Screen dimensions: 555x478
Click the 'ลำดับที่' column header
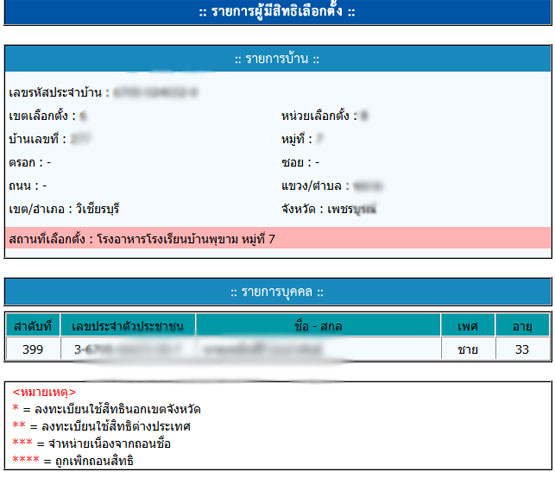(33, 325)
